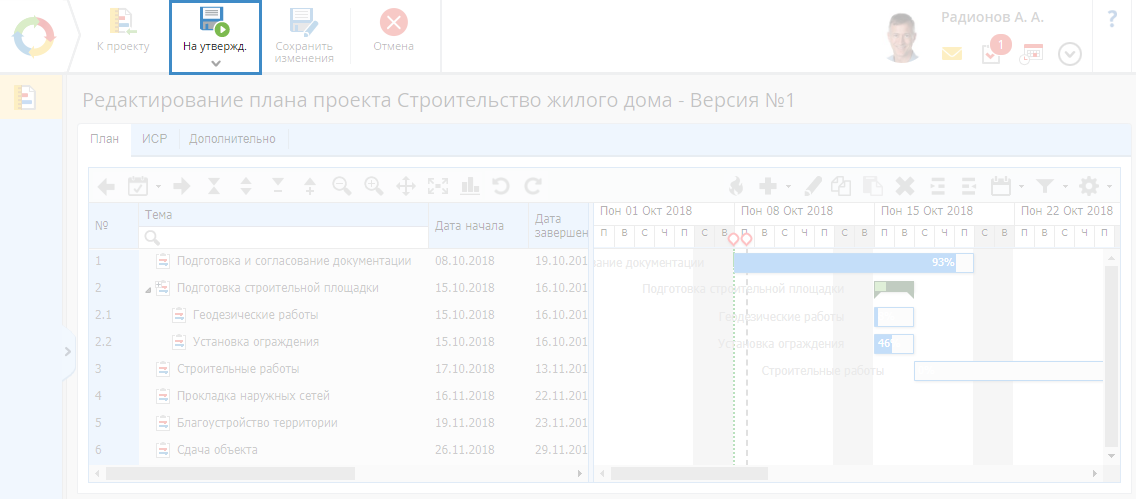The width and height of the screenshot is (1136, 499).
Task: Open tasks notification icon with badge 1
Action: click(x=992, y=53)
